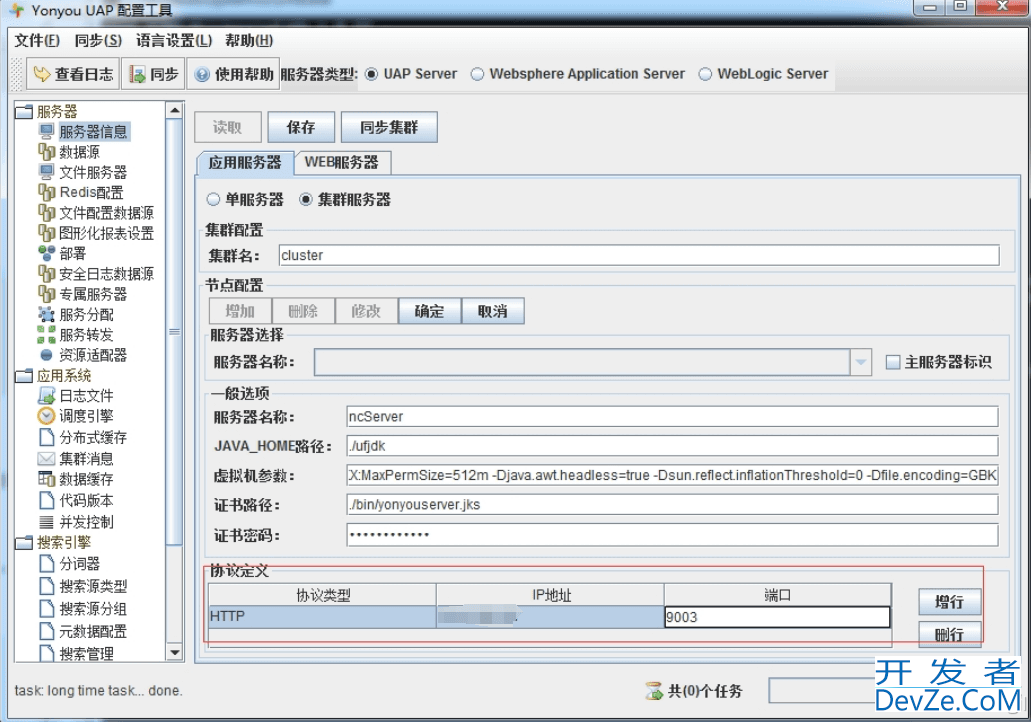The width and height of the screenshot is (1031, 722).
Task: Click the 并发控制 lines icon
Action: (x=47, y=522)
